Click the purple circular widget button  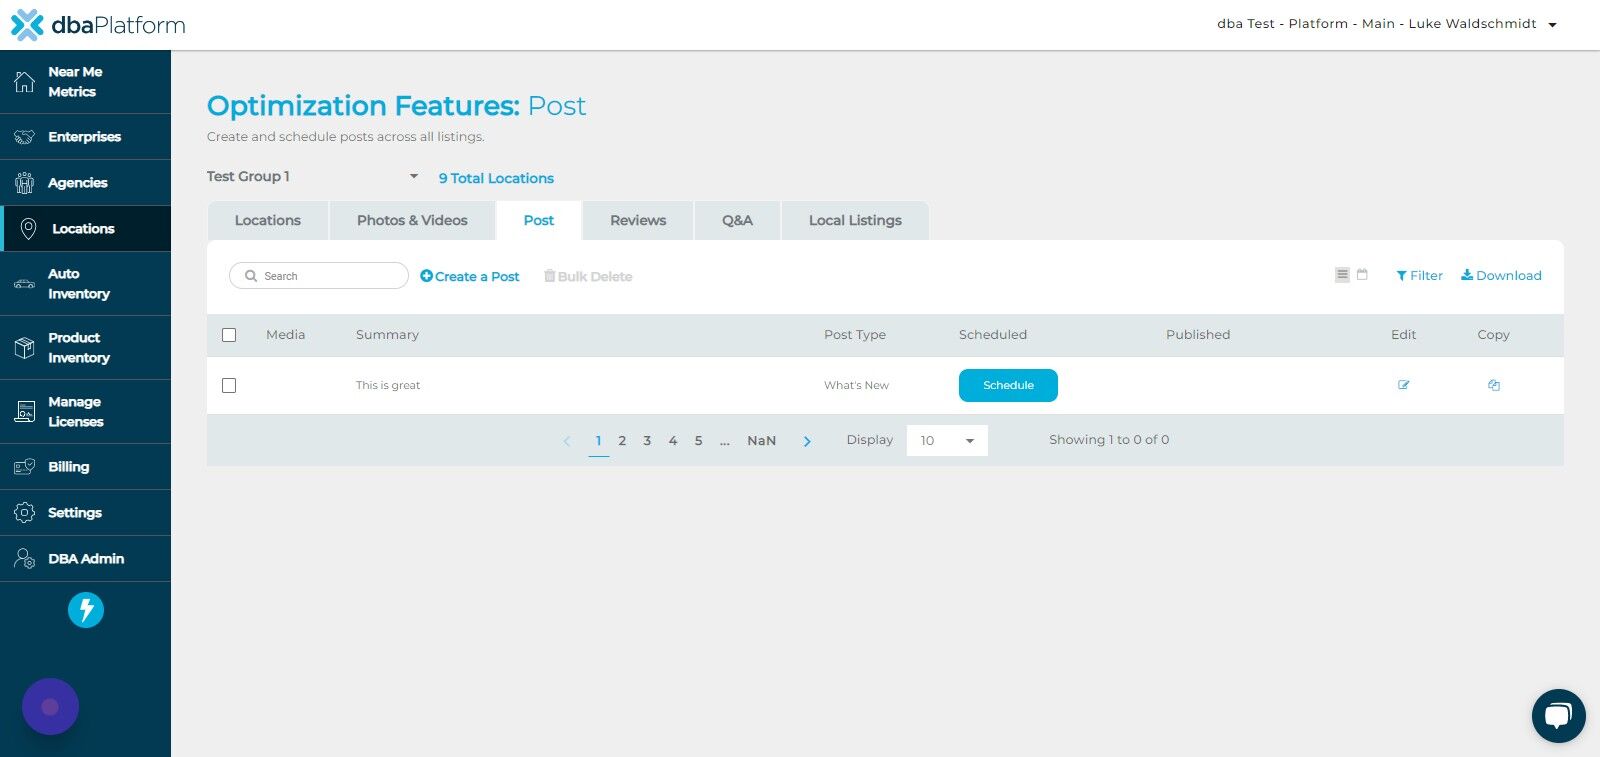[50, 707]
